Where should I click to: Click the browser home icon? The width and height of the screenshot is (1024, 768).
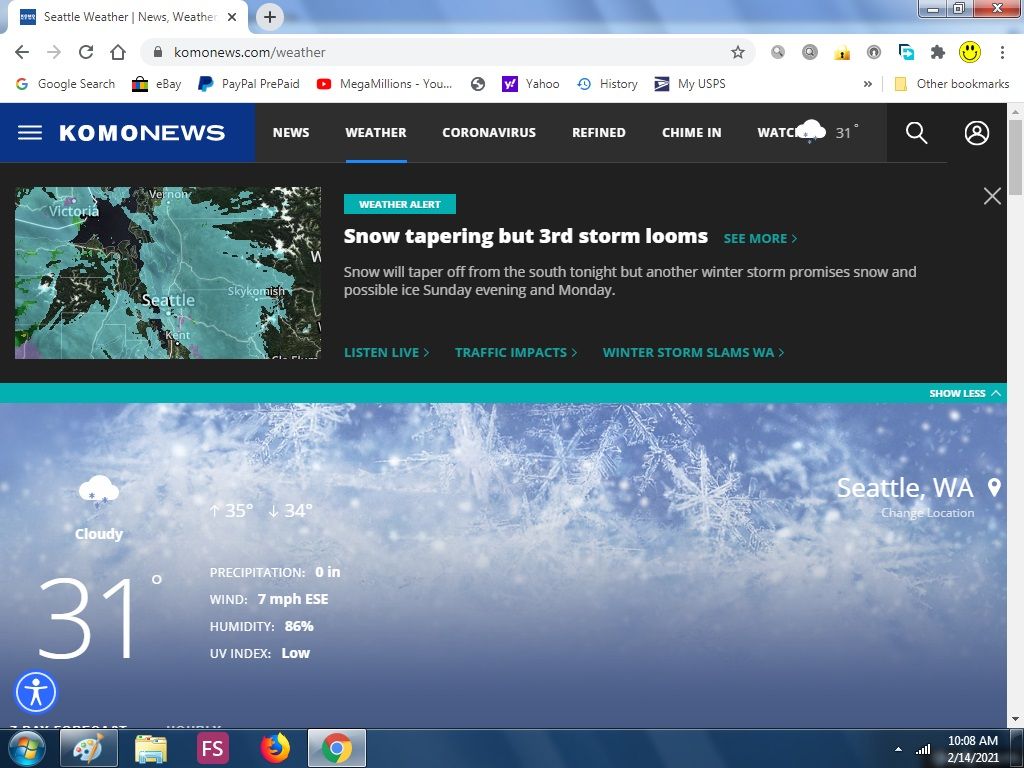(118, 52)
